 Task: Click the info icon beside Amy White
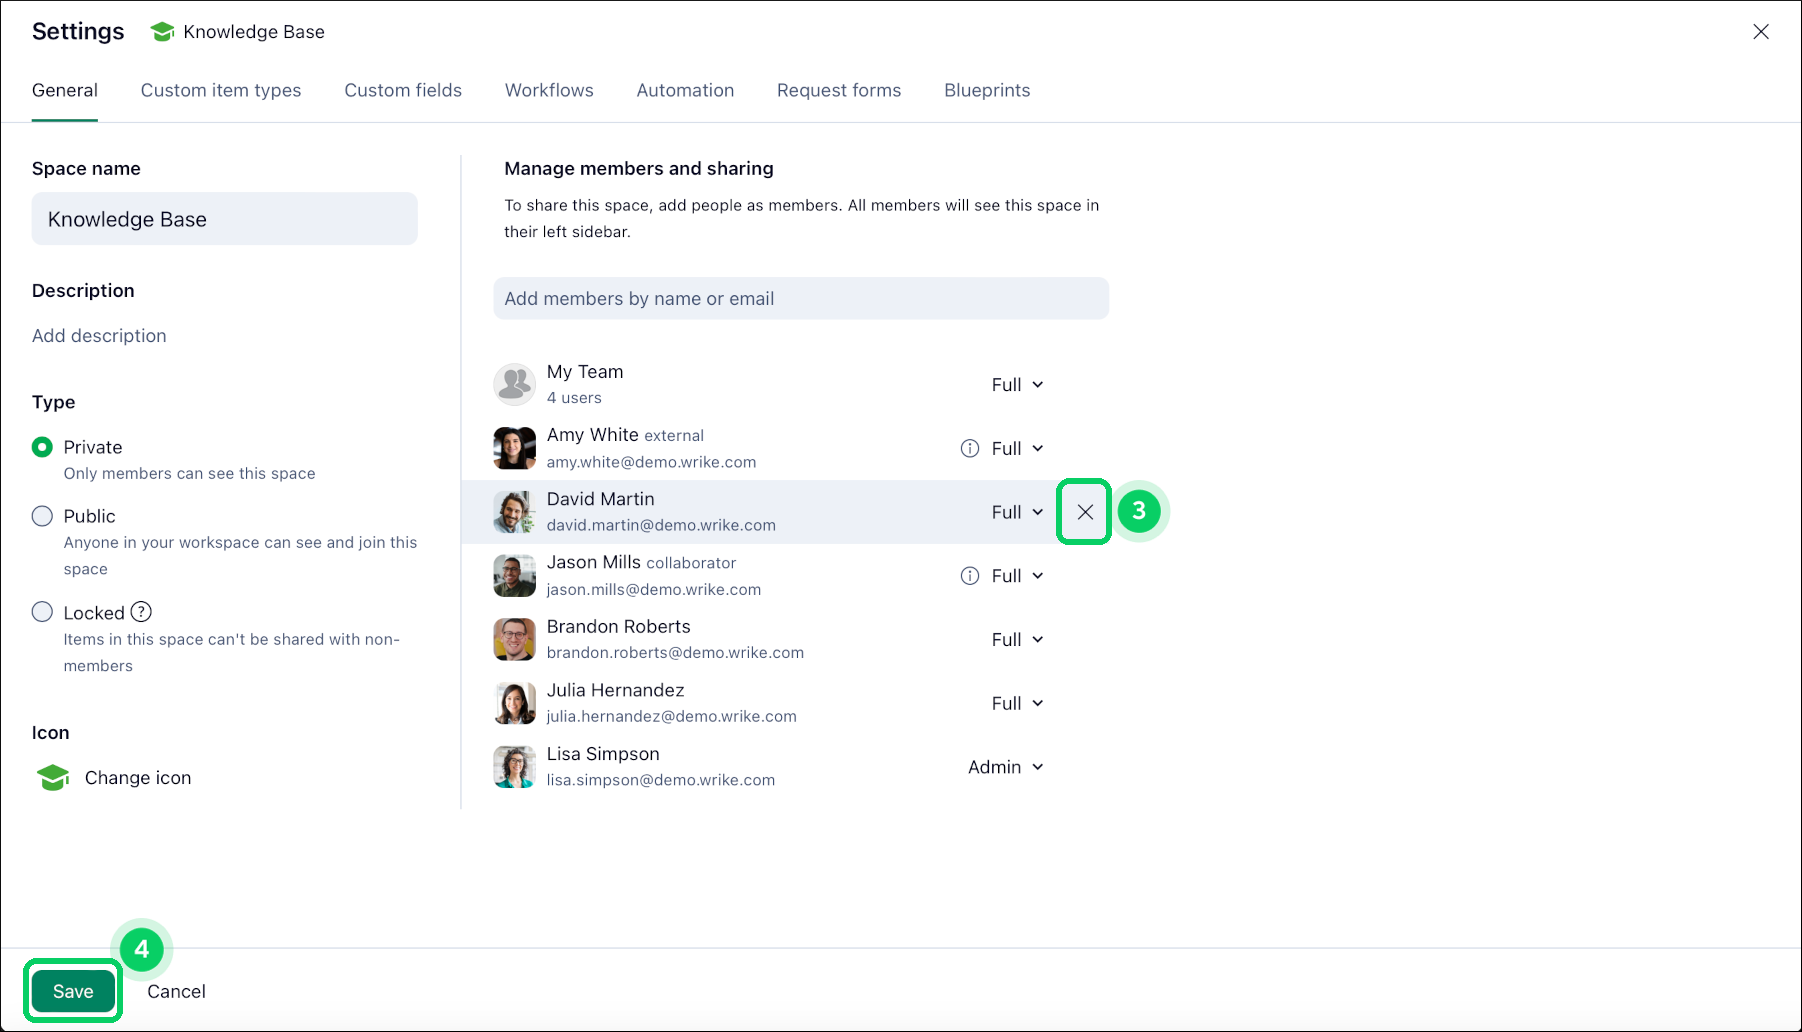pos(969,449)
